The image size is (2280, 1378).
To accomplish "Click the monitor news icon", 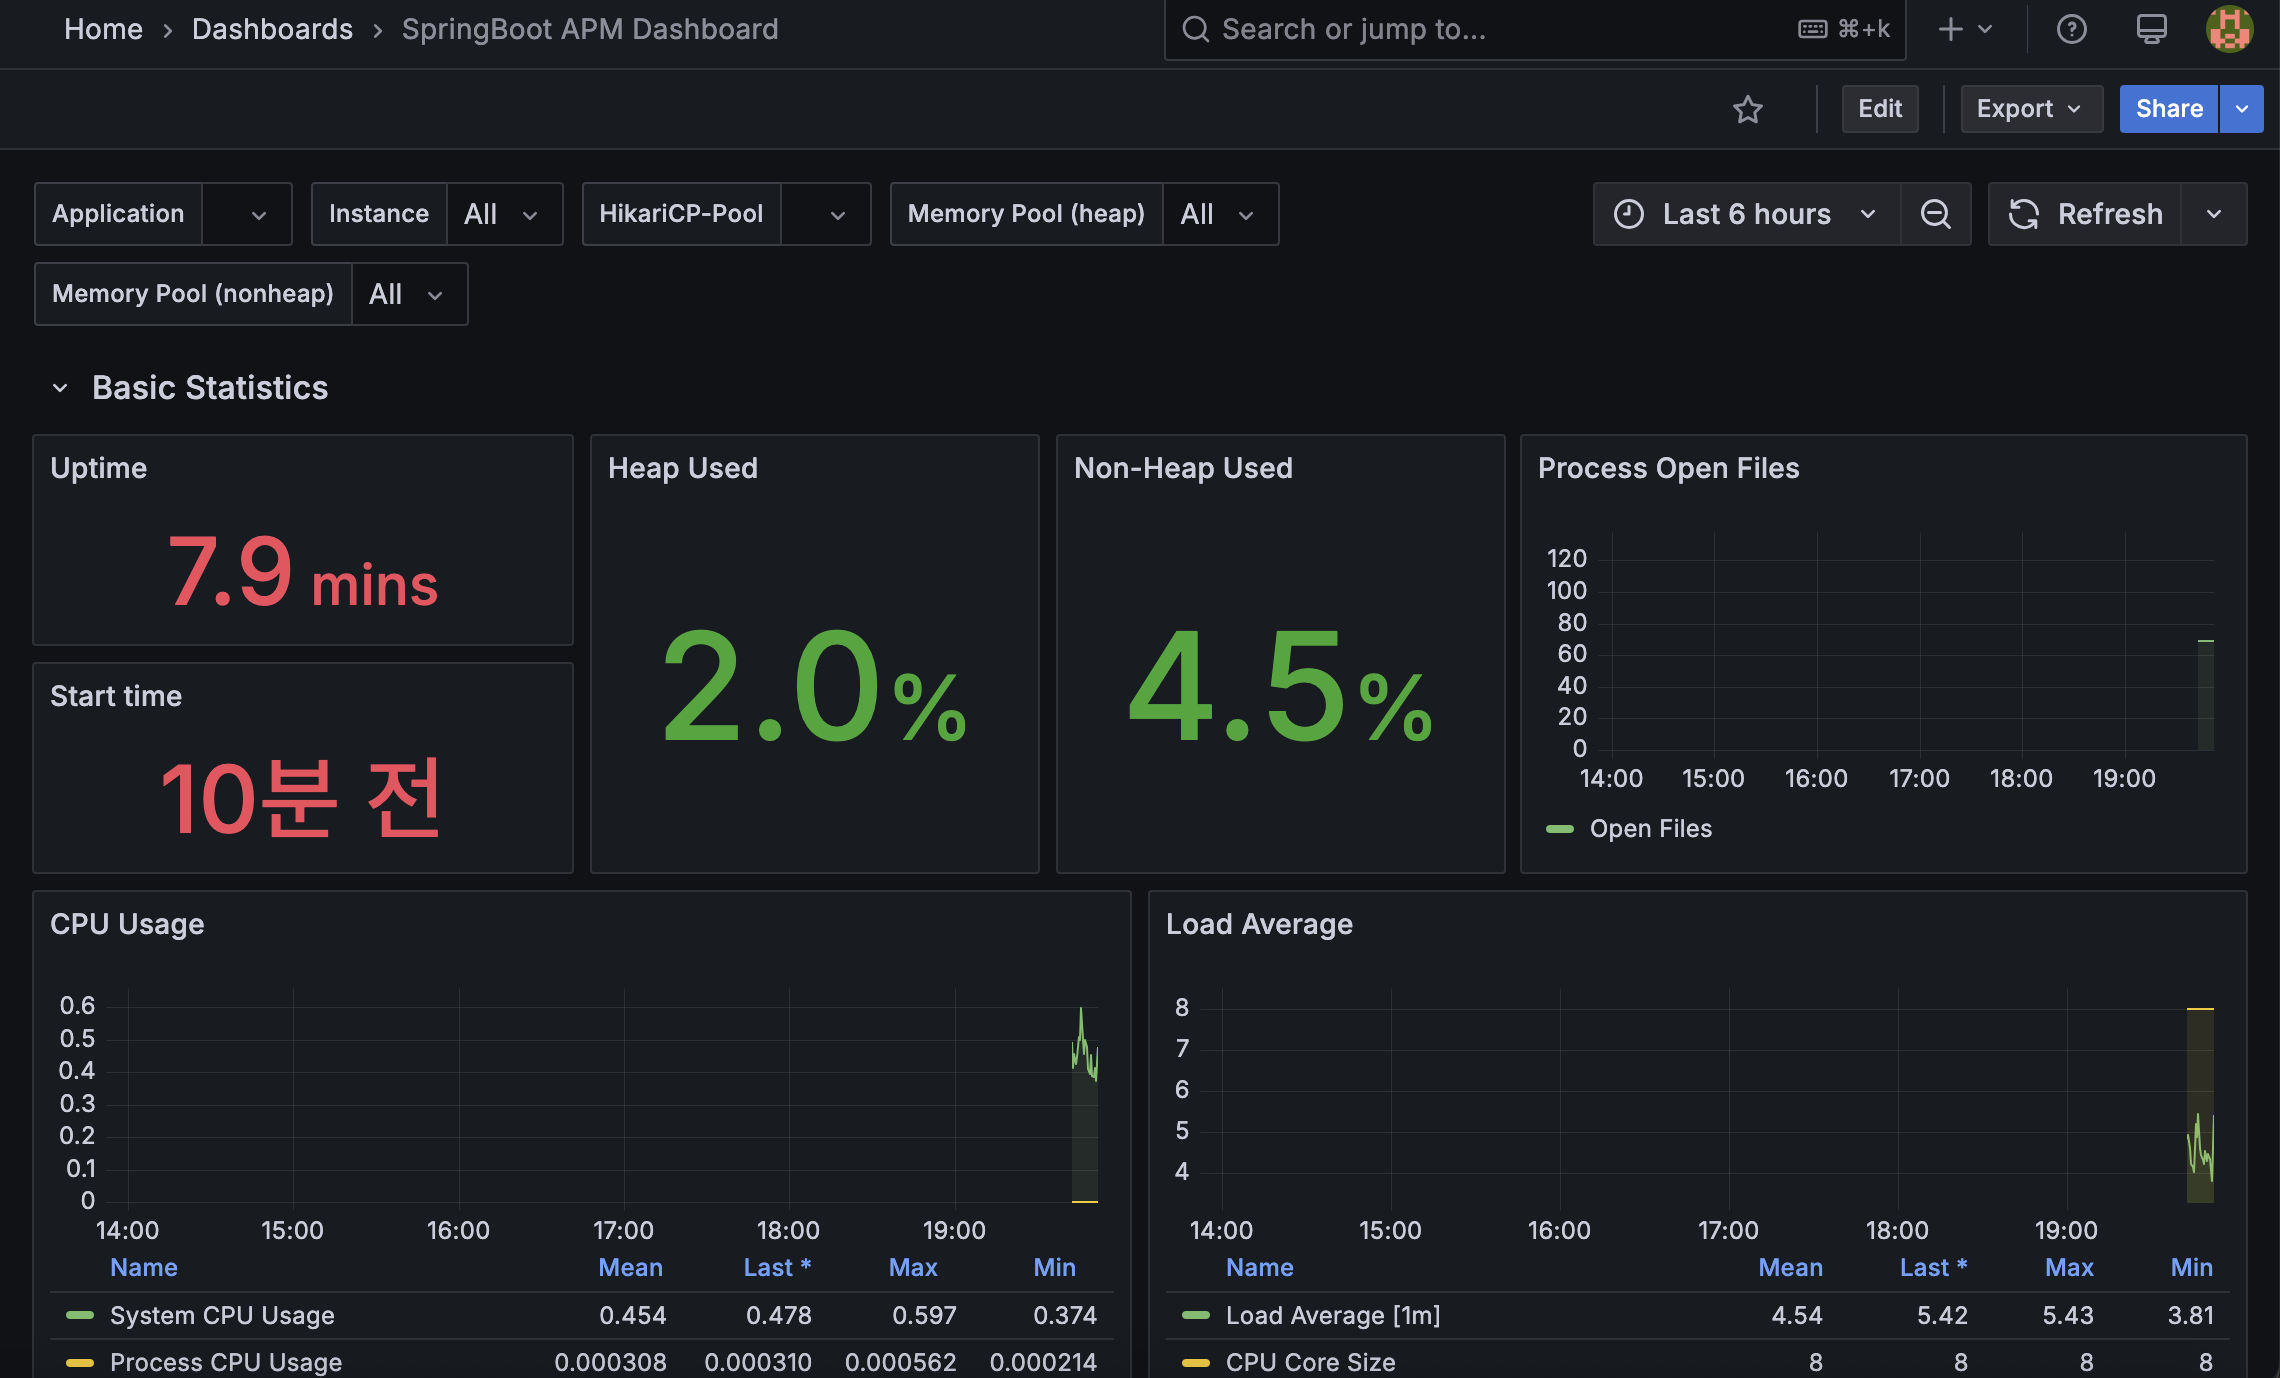I will pos(2151,29).
